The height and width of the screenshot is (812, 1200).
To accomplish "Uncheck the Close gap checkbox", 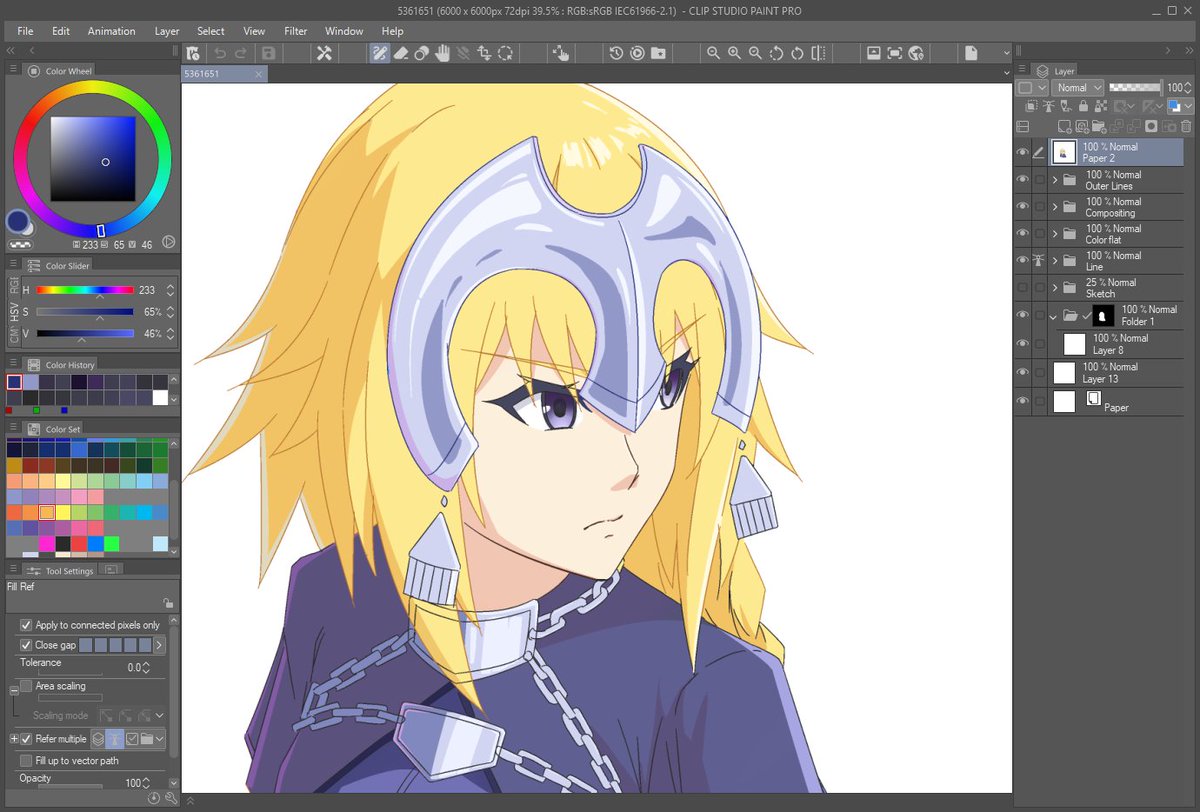I will click(x=26, y=645).
